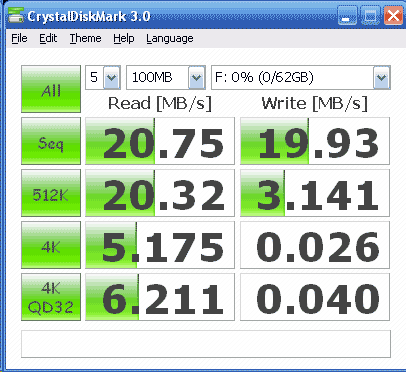Click the Seq write result 19.93
This screenshot has width=406, height=372.
coord(315,141)
